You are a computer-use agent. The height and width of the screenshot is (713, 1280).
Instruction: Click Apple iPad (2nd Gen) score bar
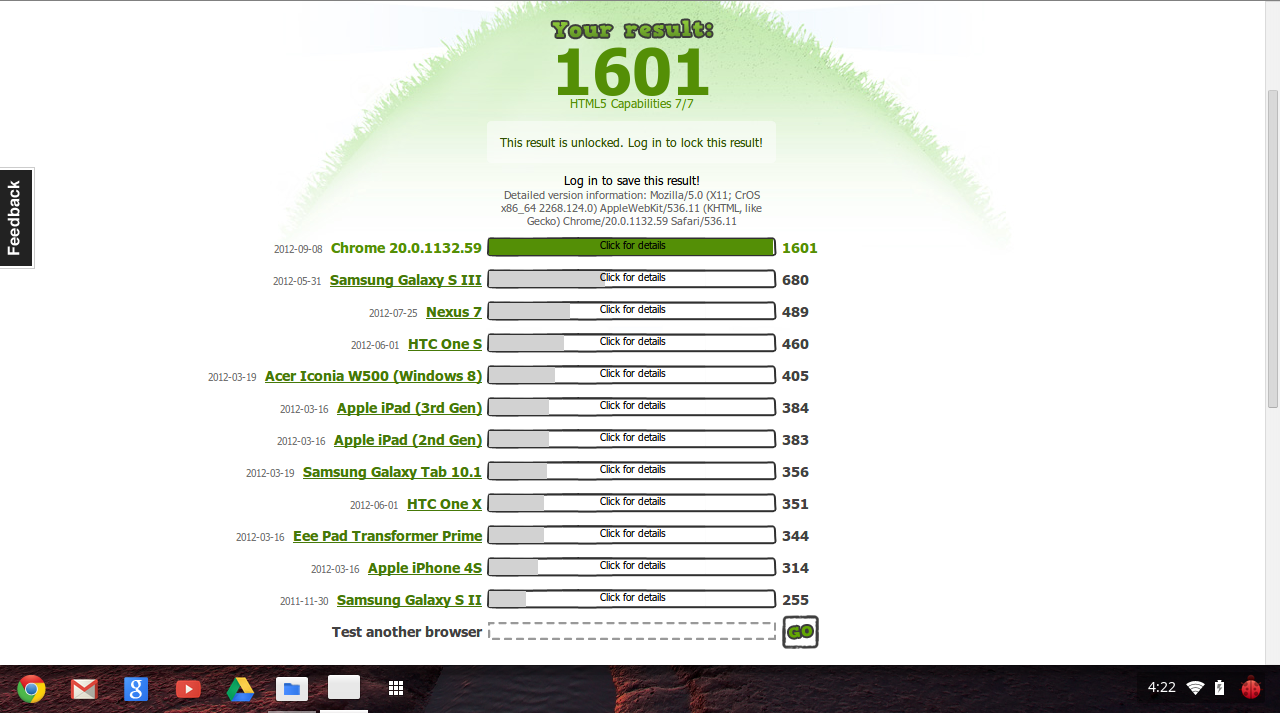pyautogui.click(x=631, y=439)
